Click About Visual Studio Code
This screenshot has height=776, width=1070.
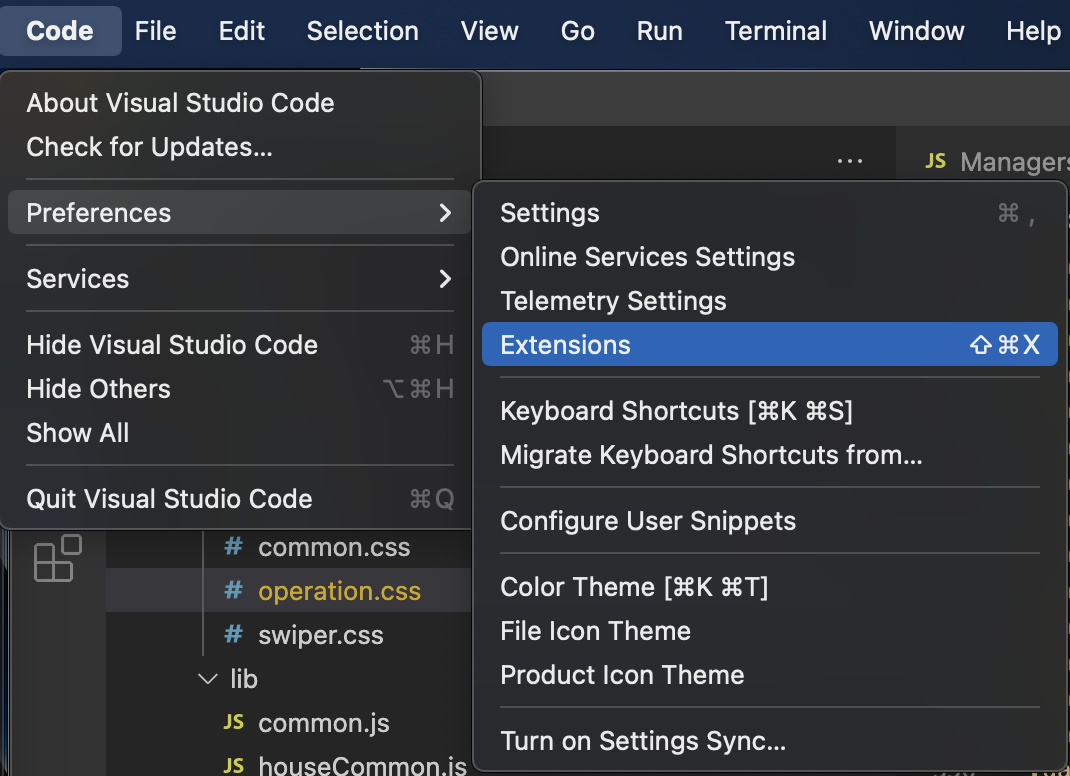pyautogui.click(x=179, y=102)
